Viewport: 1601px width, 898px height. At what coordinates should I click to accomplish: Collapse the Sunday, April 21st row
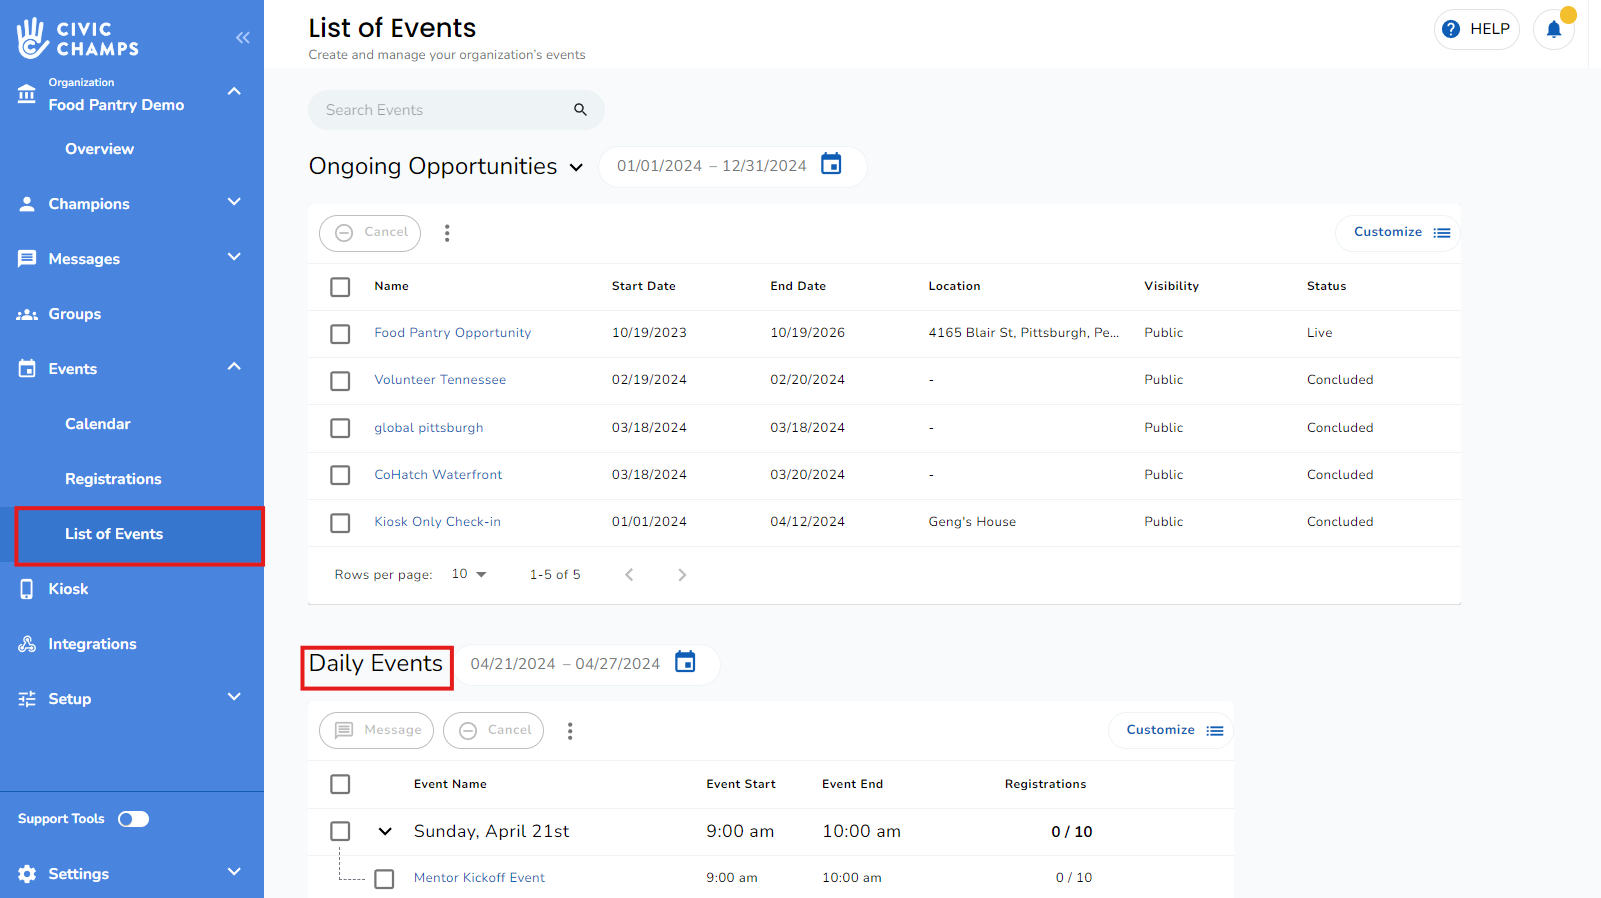tap(385, 831)
